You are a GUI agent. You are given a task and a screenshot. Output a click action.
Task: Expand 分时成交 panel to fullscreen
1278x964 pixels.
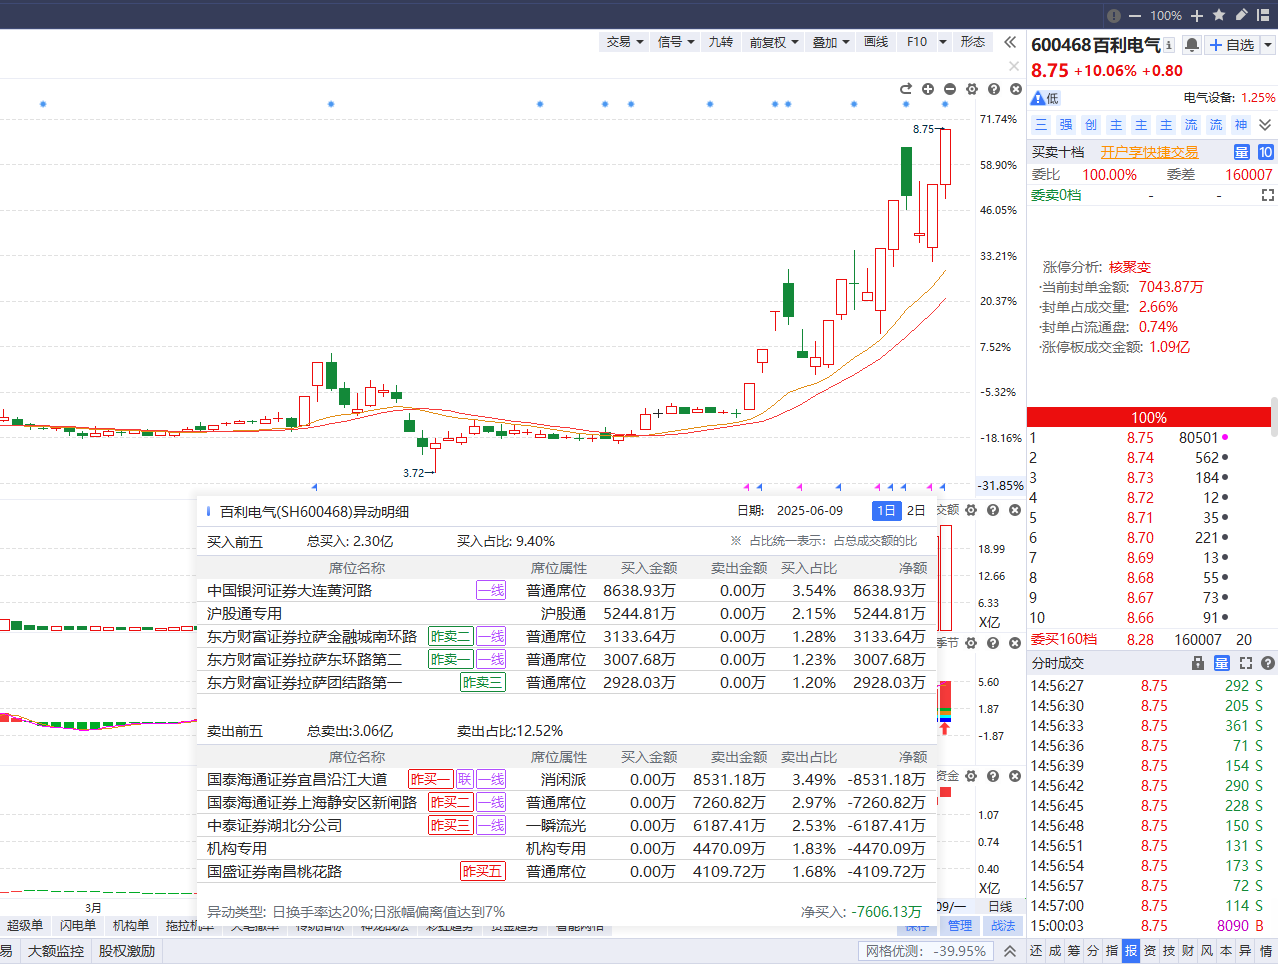point(1246,663)
